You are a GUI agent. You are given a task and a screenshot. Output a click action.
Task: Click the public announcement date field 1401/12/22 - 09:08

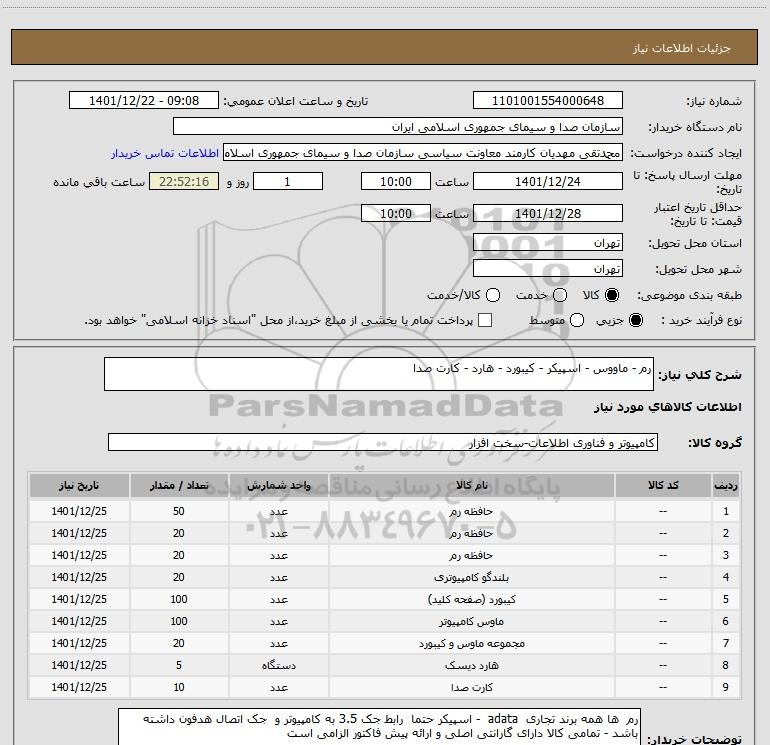(144, 101)
